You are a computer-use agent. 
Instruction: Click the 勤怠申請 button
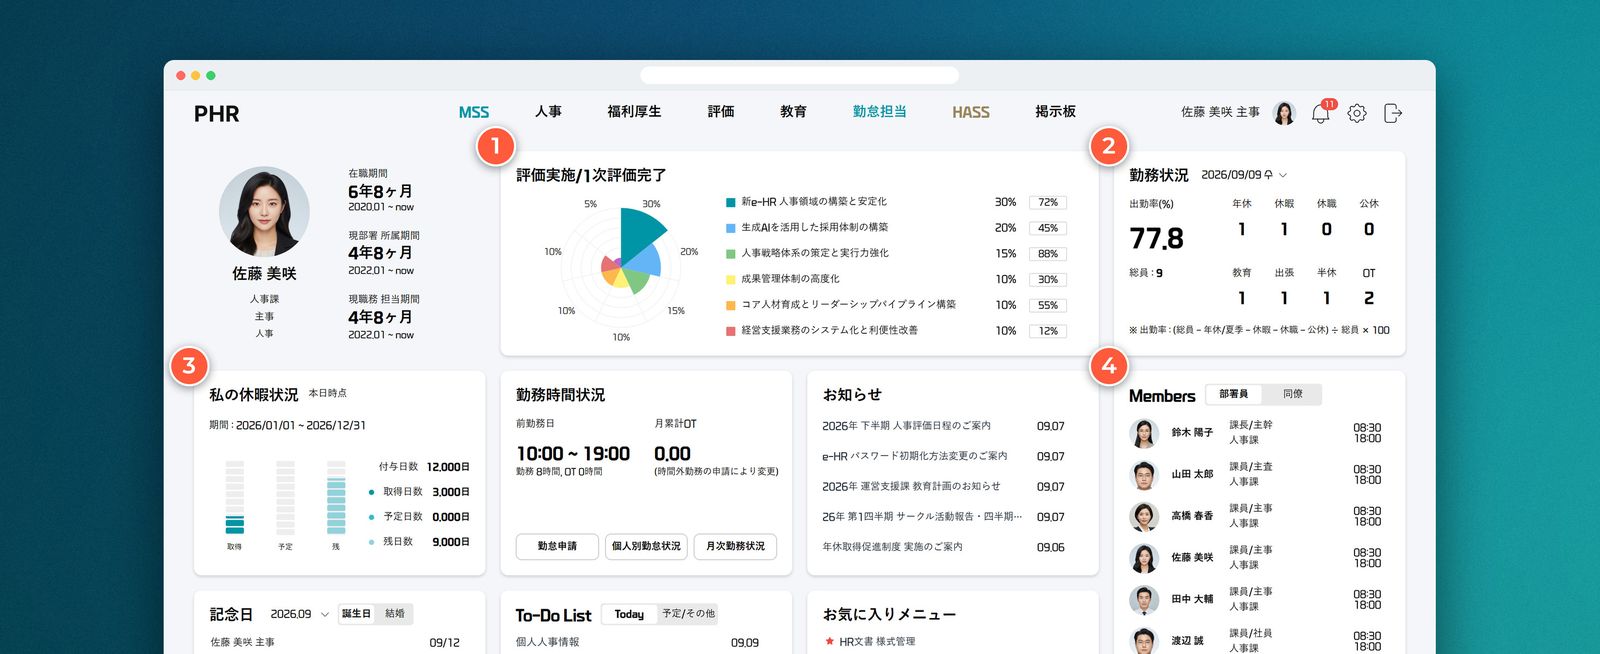click(x=557, y=546)
